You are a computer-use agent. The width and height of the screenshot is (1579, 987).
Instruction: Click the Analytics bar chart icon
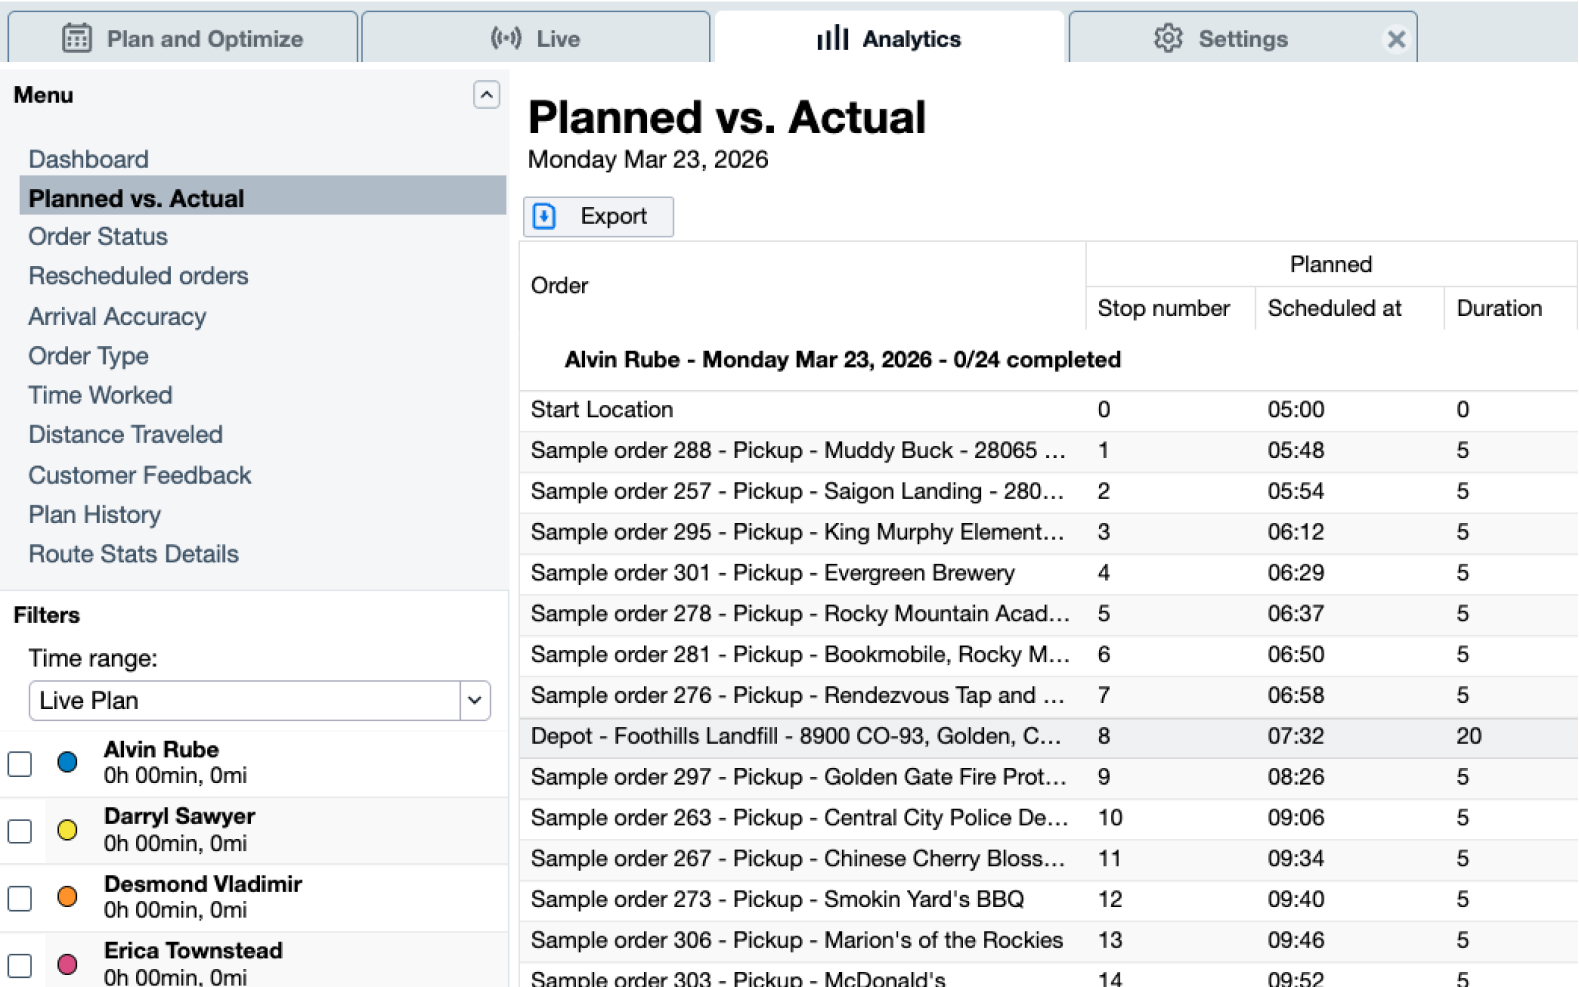point(832,38)
